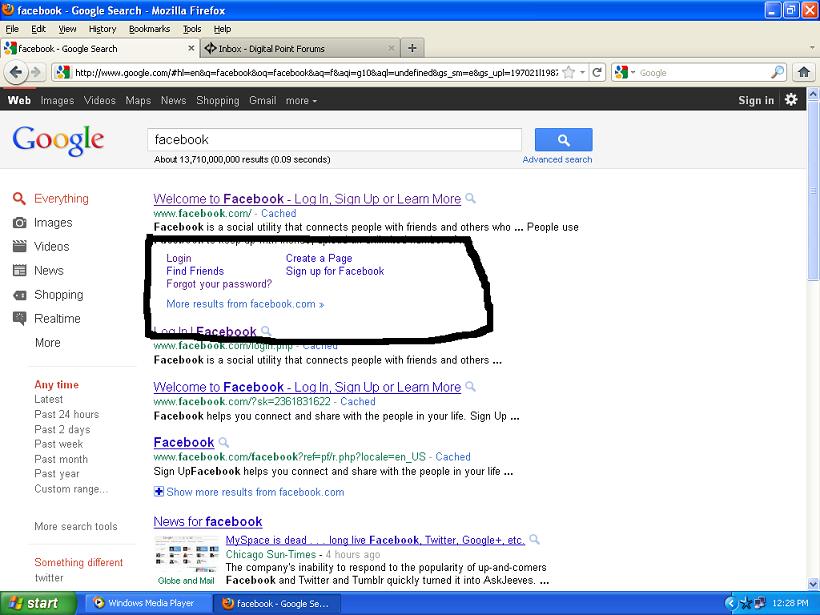The width and height of the screenshot is (820, 615).
Task: Click the plus icon for Show more results
Action: [x=158, y=492]
